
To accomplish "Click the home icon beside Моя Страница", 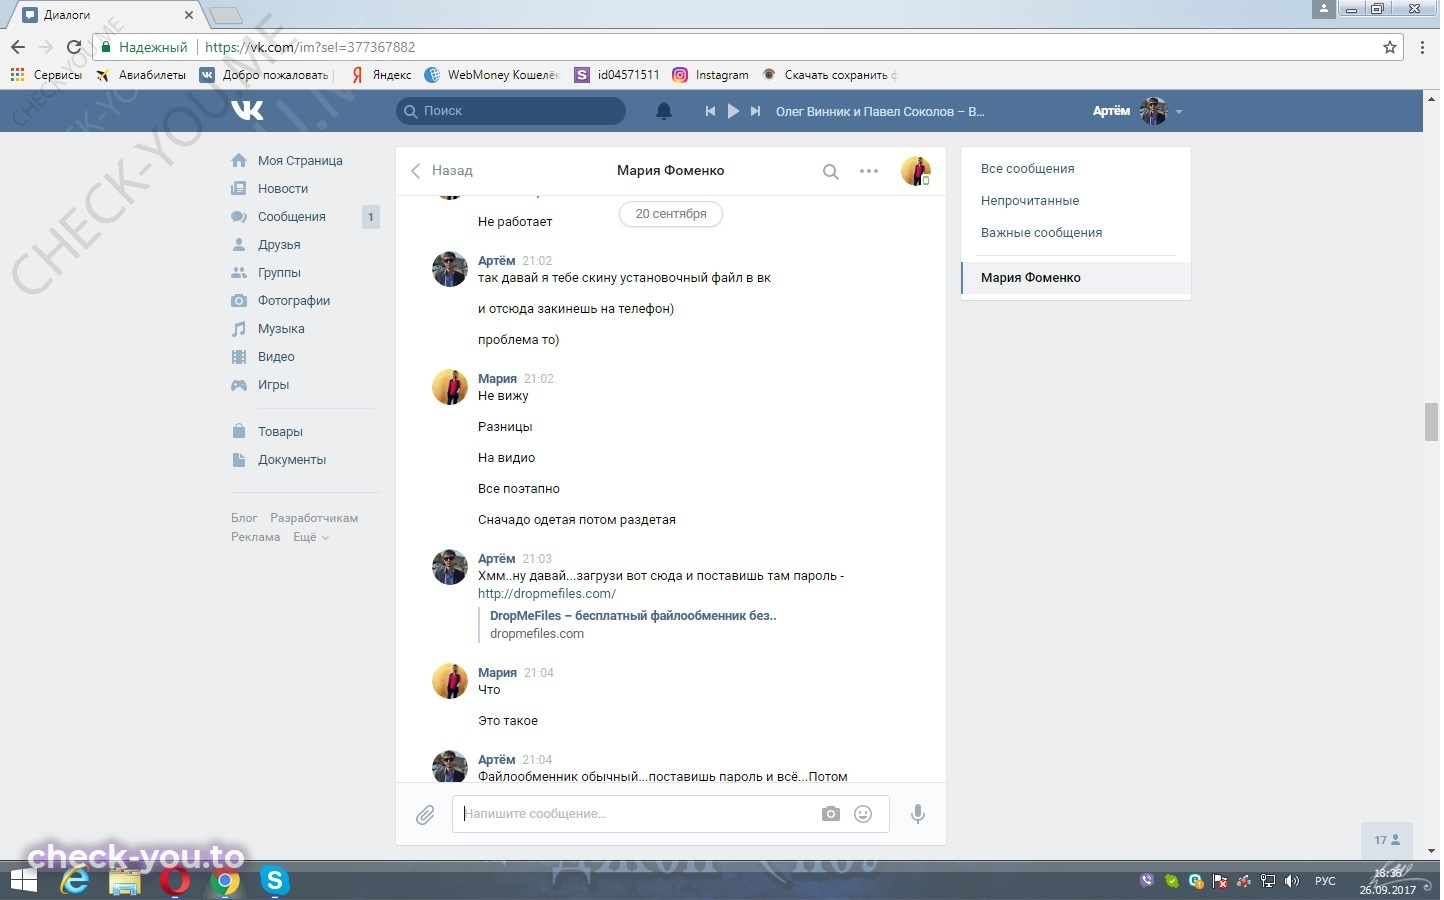I will pos(239,160).
